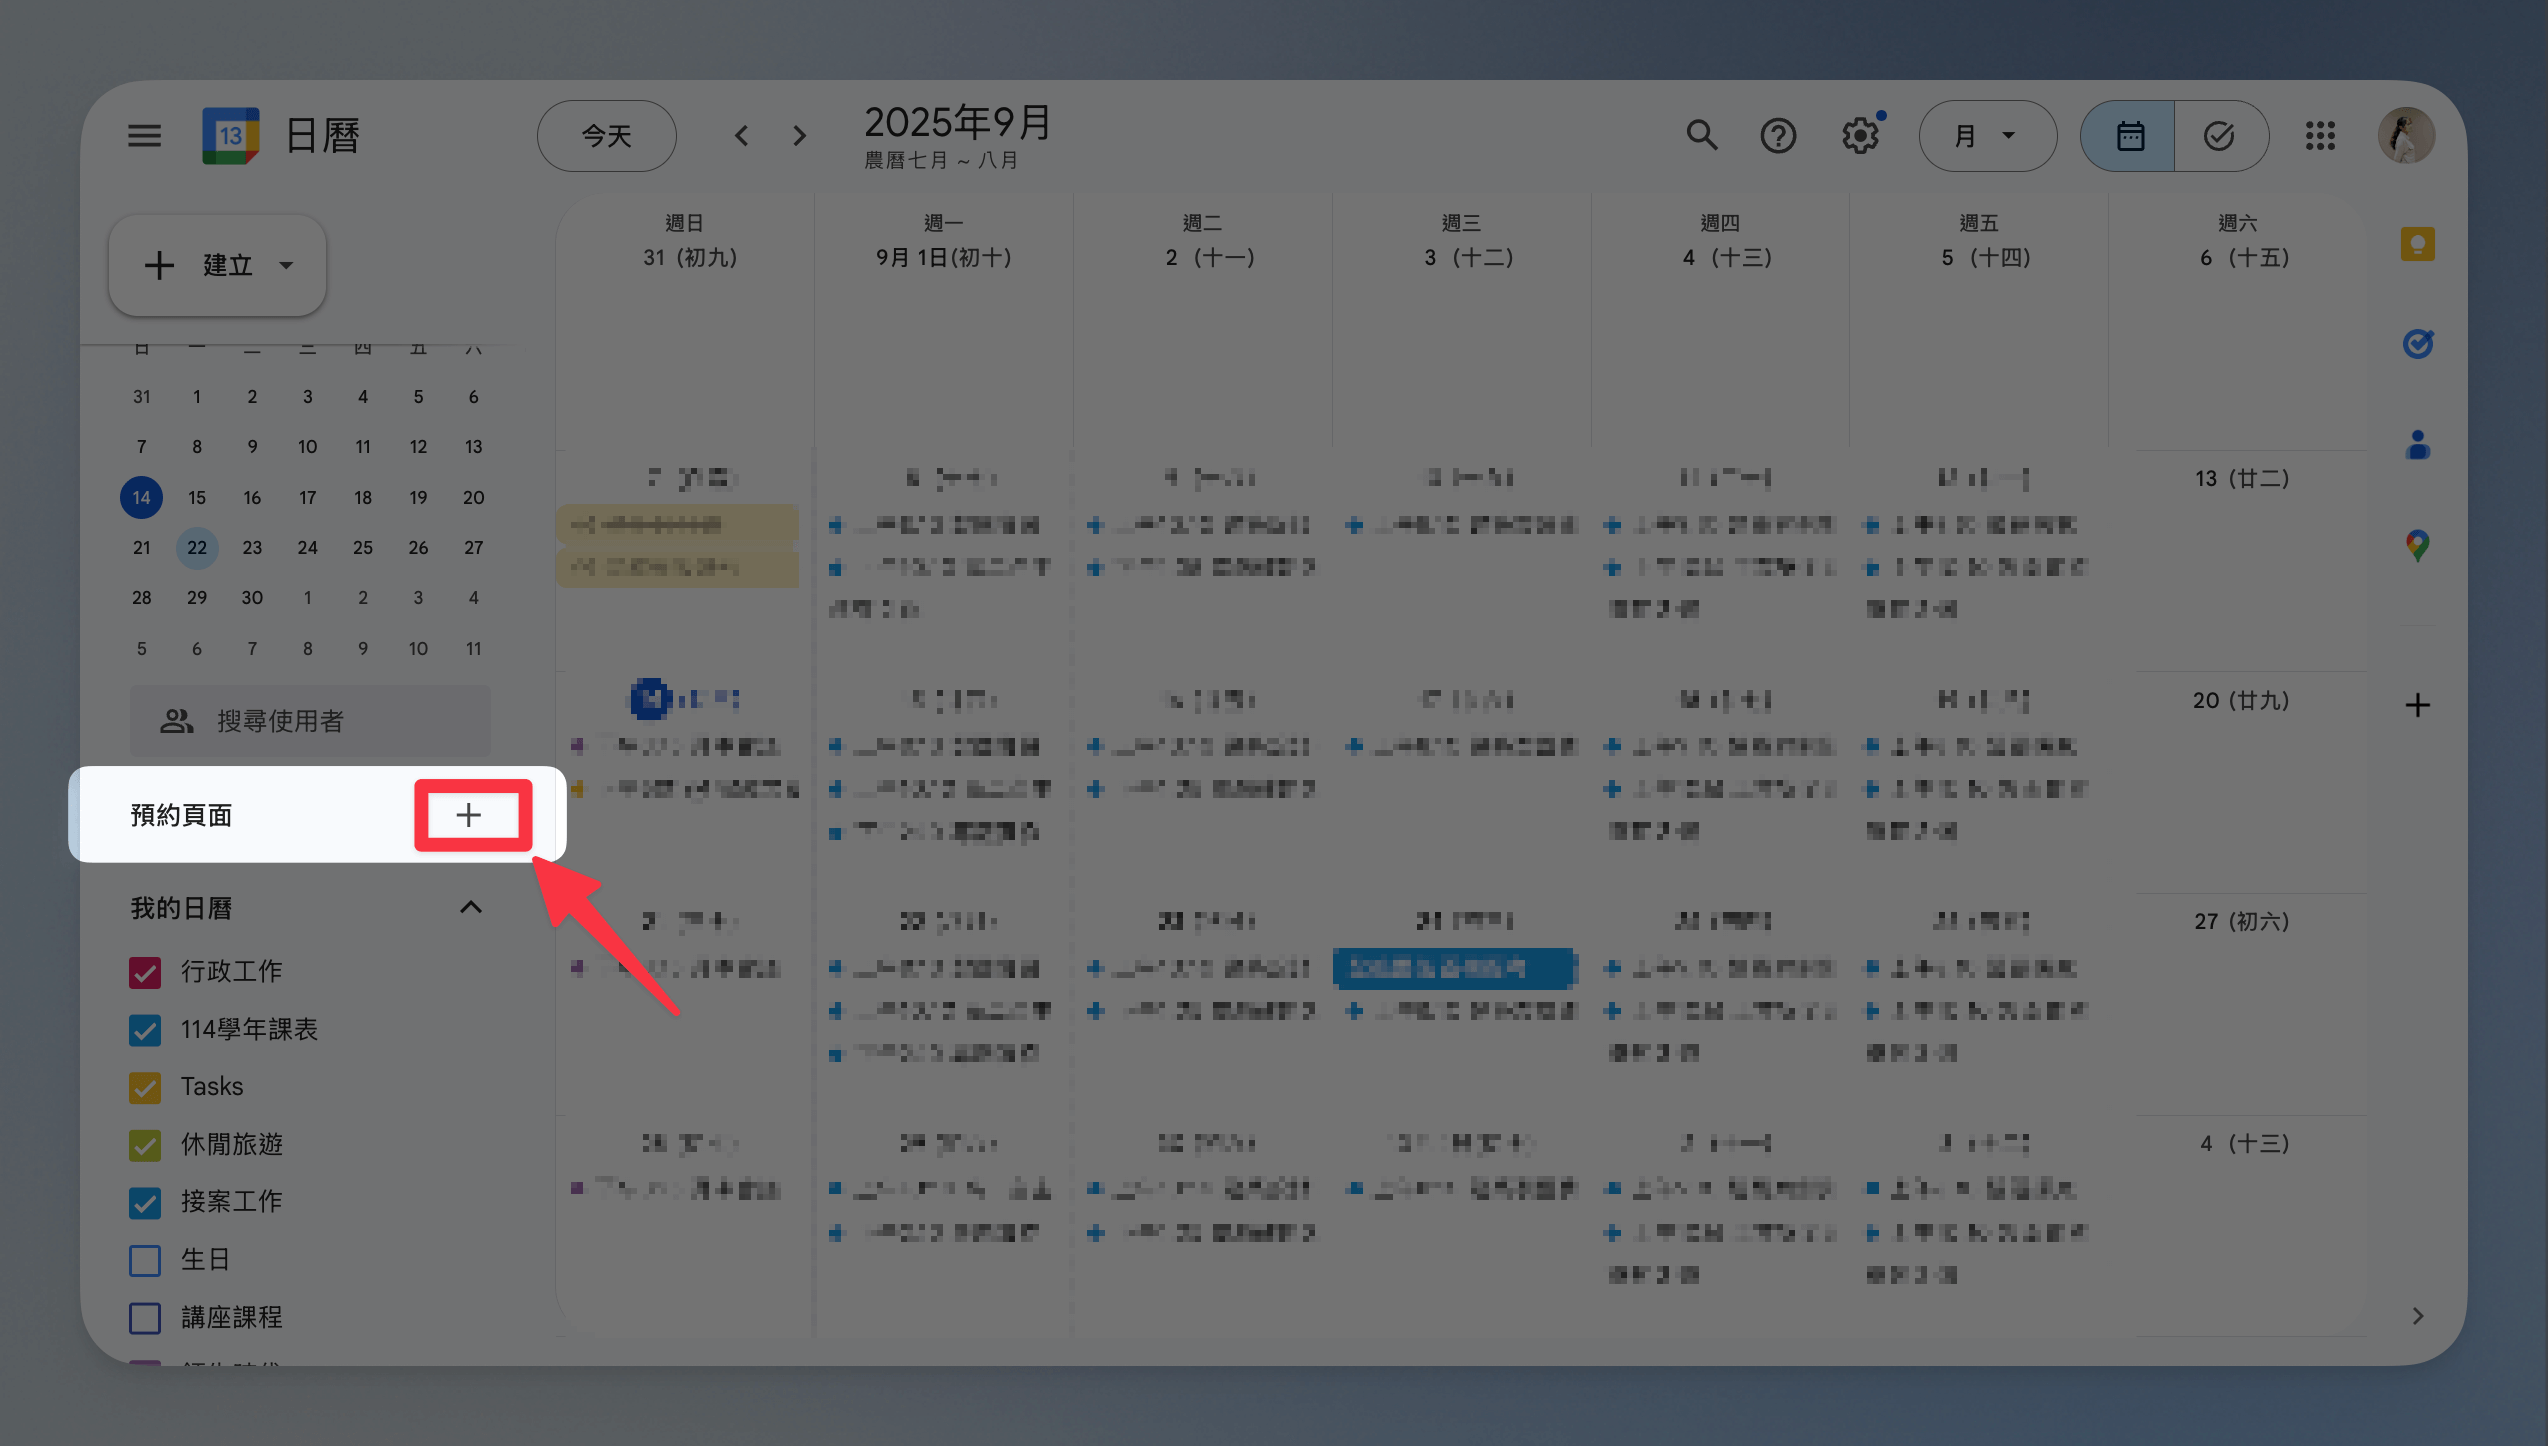Open the settings gear menu

(x=1860, y=135)
